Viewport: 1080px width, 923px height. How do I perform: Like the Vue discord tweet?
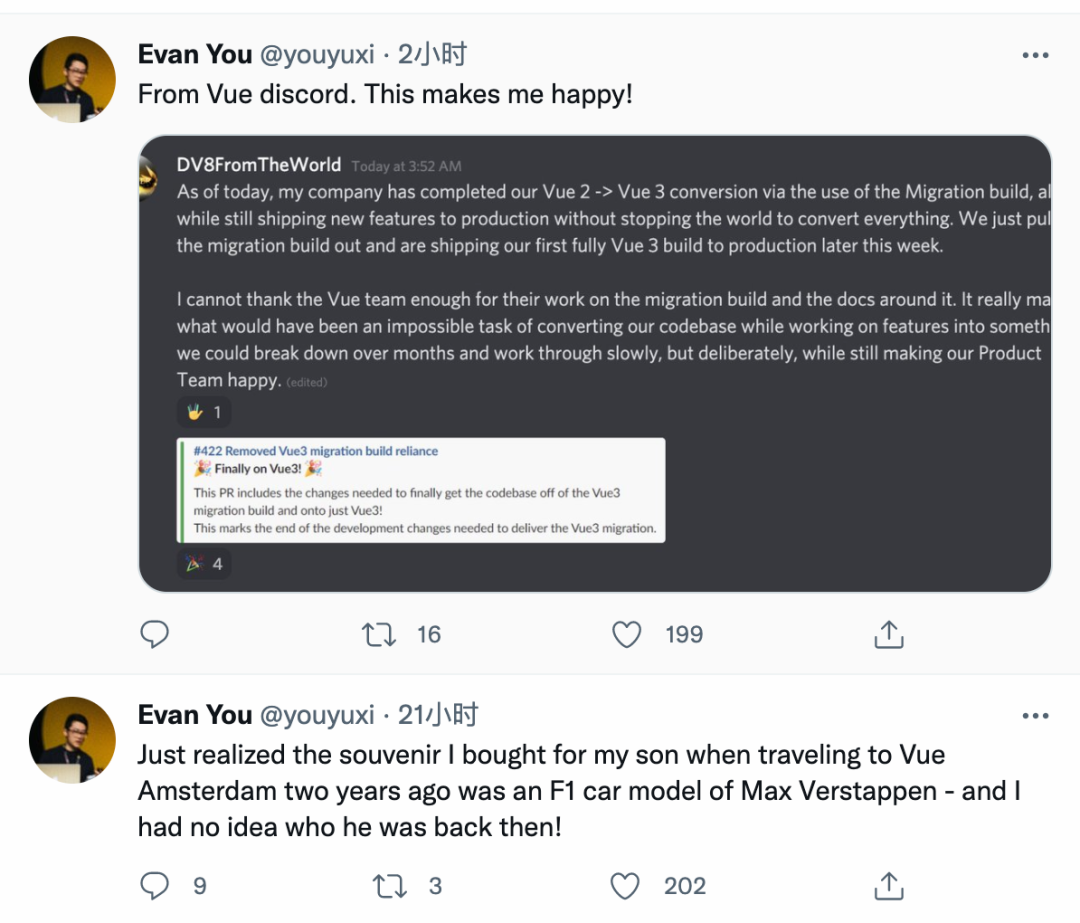[627, 634]
